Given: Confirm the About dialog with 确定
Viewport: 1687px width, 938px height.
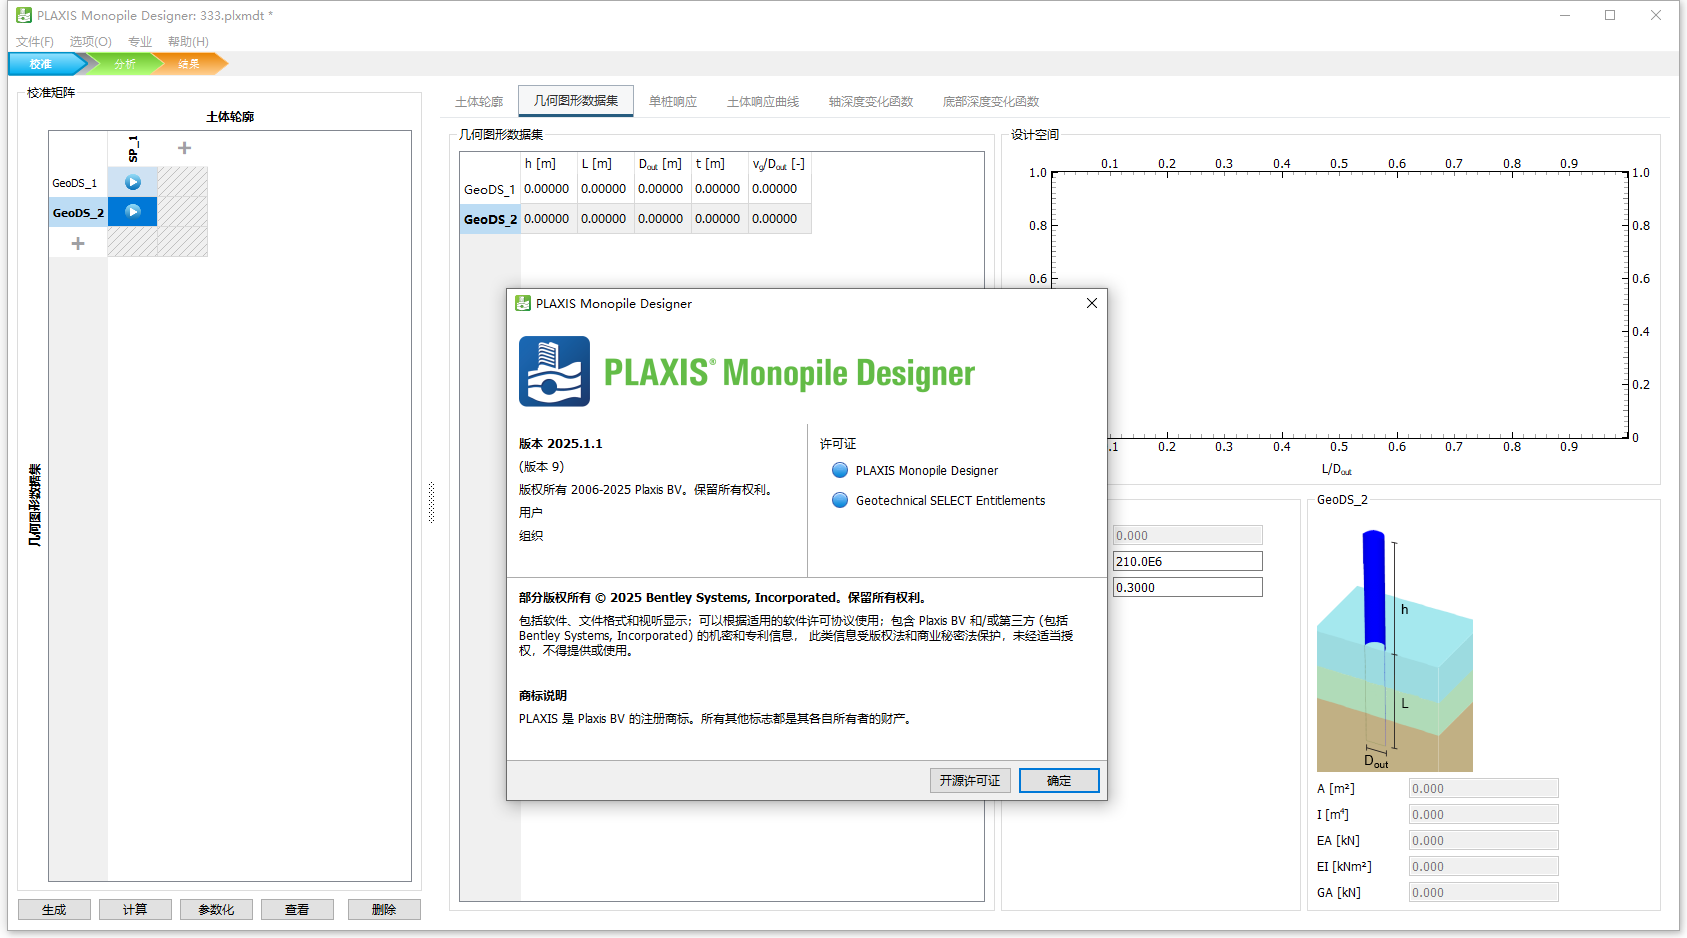Looking at the screenshot, I should tap(1058, 780).
